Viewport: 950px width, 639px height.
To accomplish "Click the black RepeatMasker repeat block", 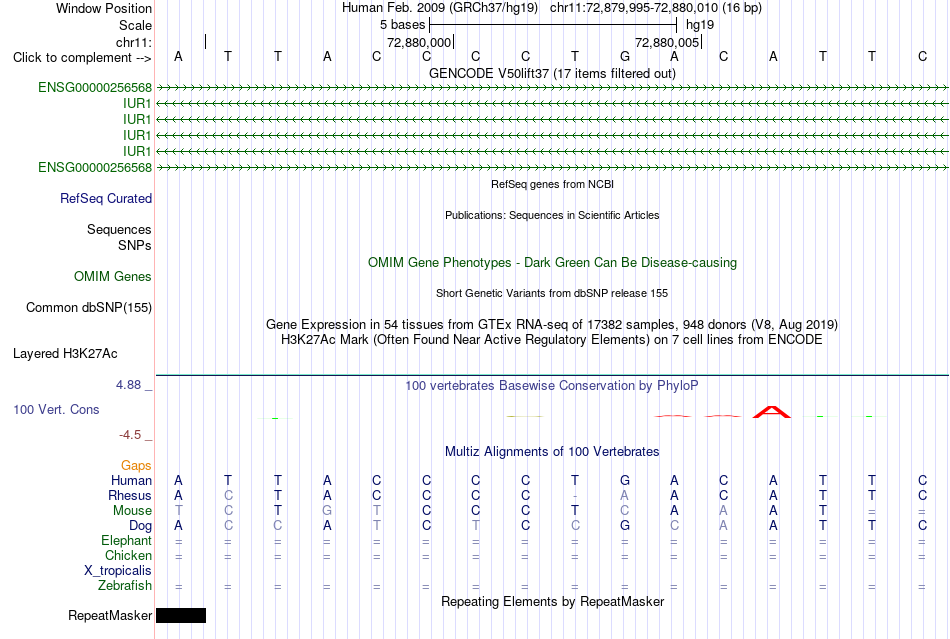I will click(x=181, y=615).
